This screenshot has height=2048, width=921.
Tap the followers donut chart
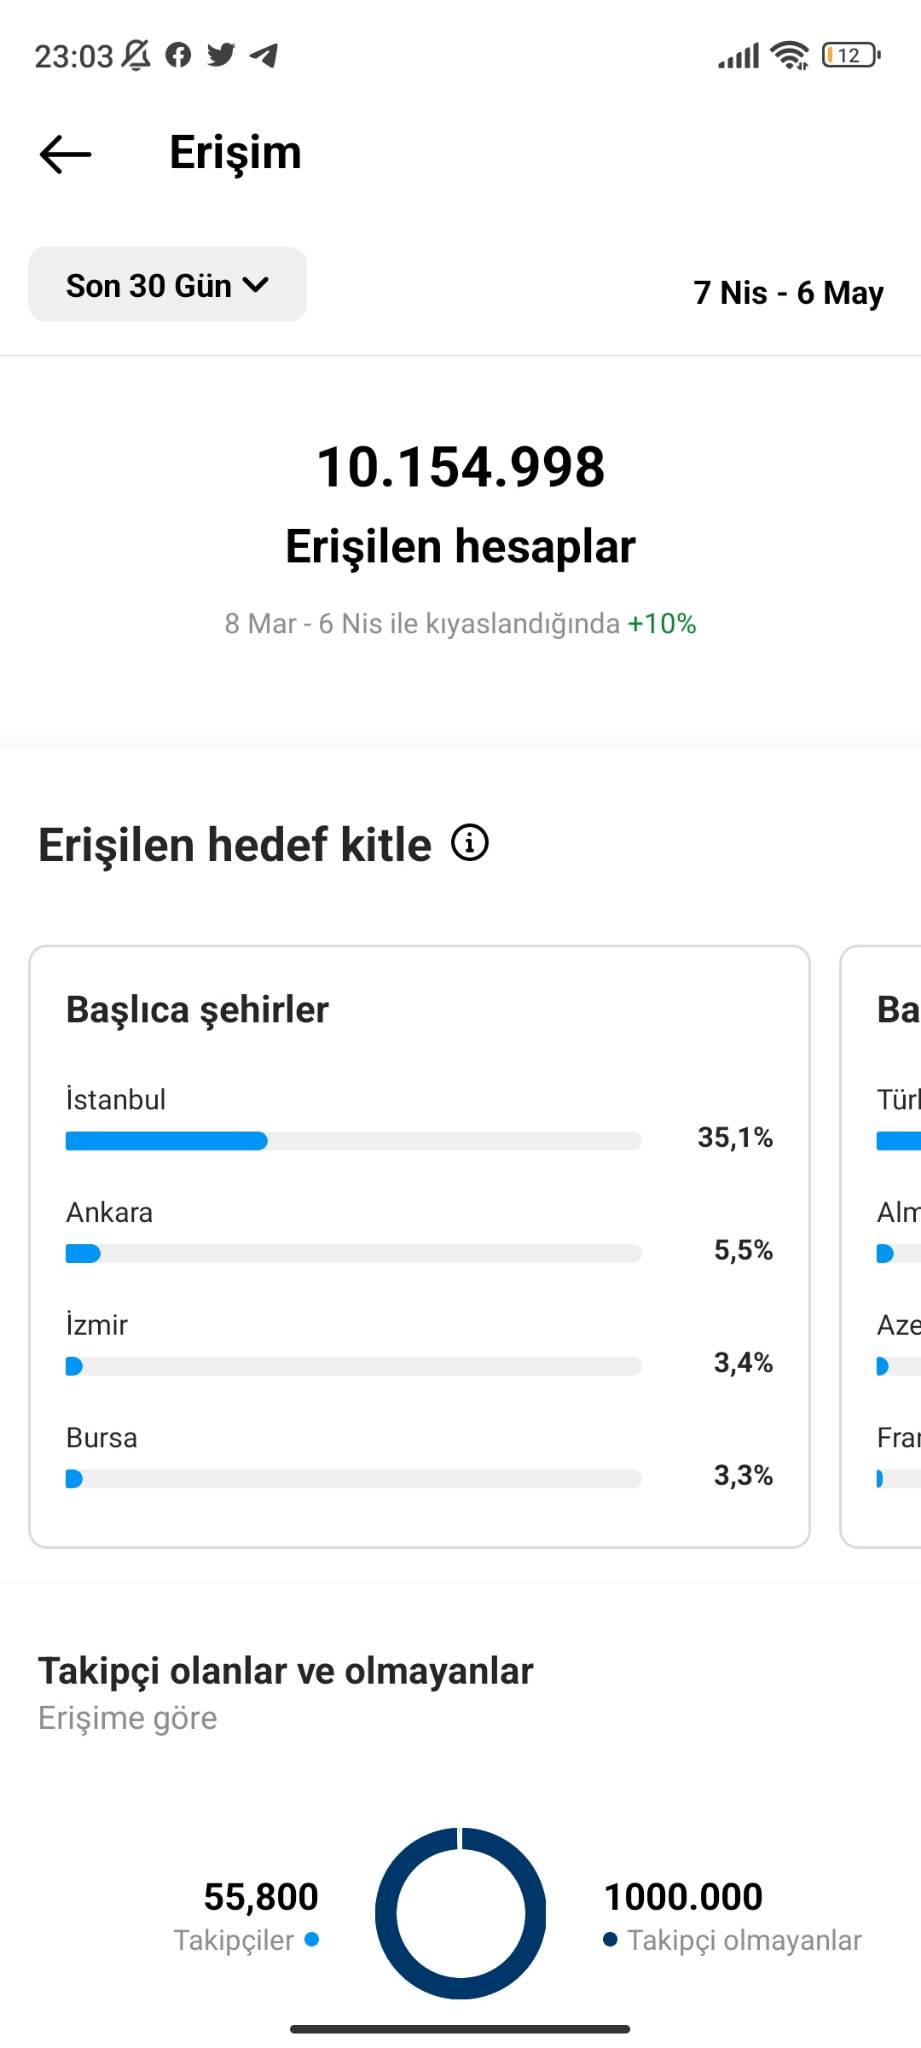(461, 1913)
